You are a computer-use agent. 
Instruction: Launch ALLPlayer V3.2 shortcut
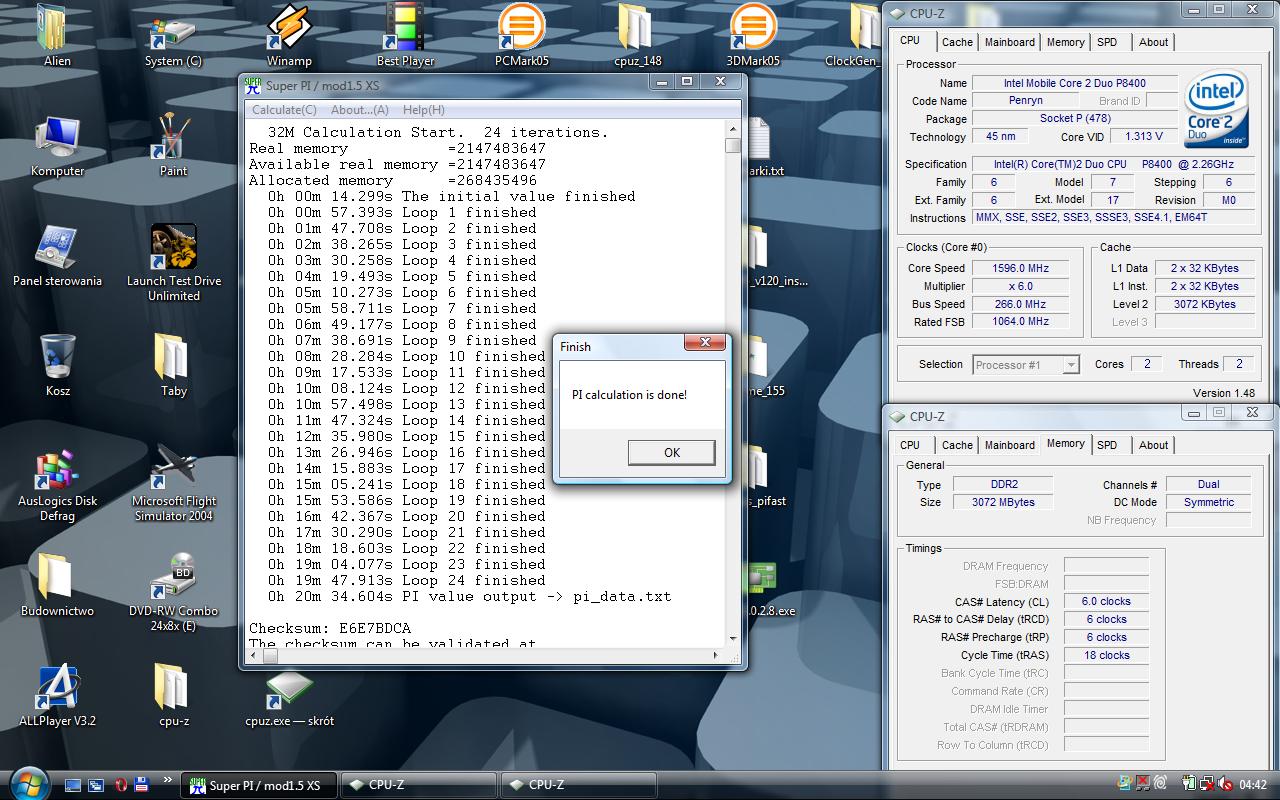coord(58,696)
